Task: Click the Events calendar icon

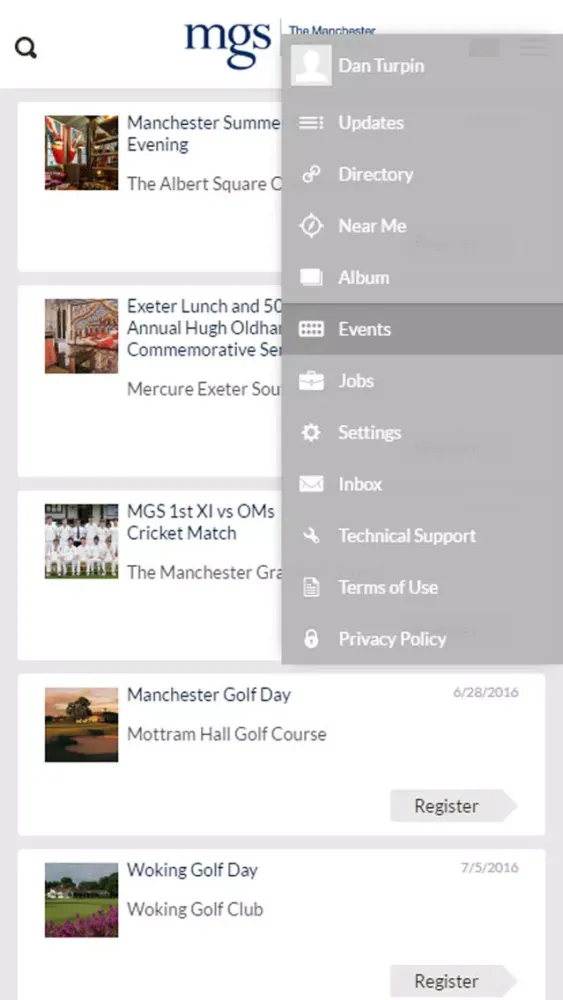Action: (311, 329)
